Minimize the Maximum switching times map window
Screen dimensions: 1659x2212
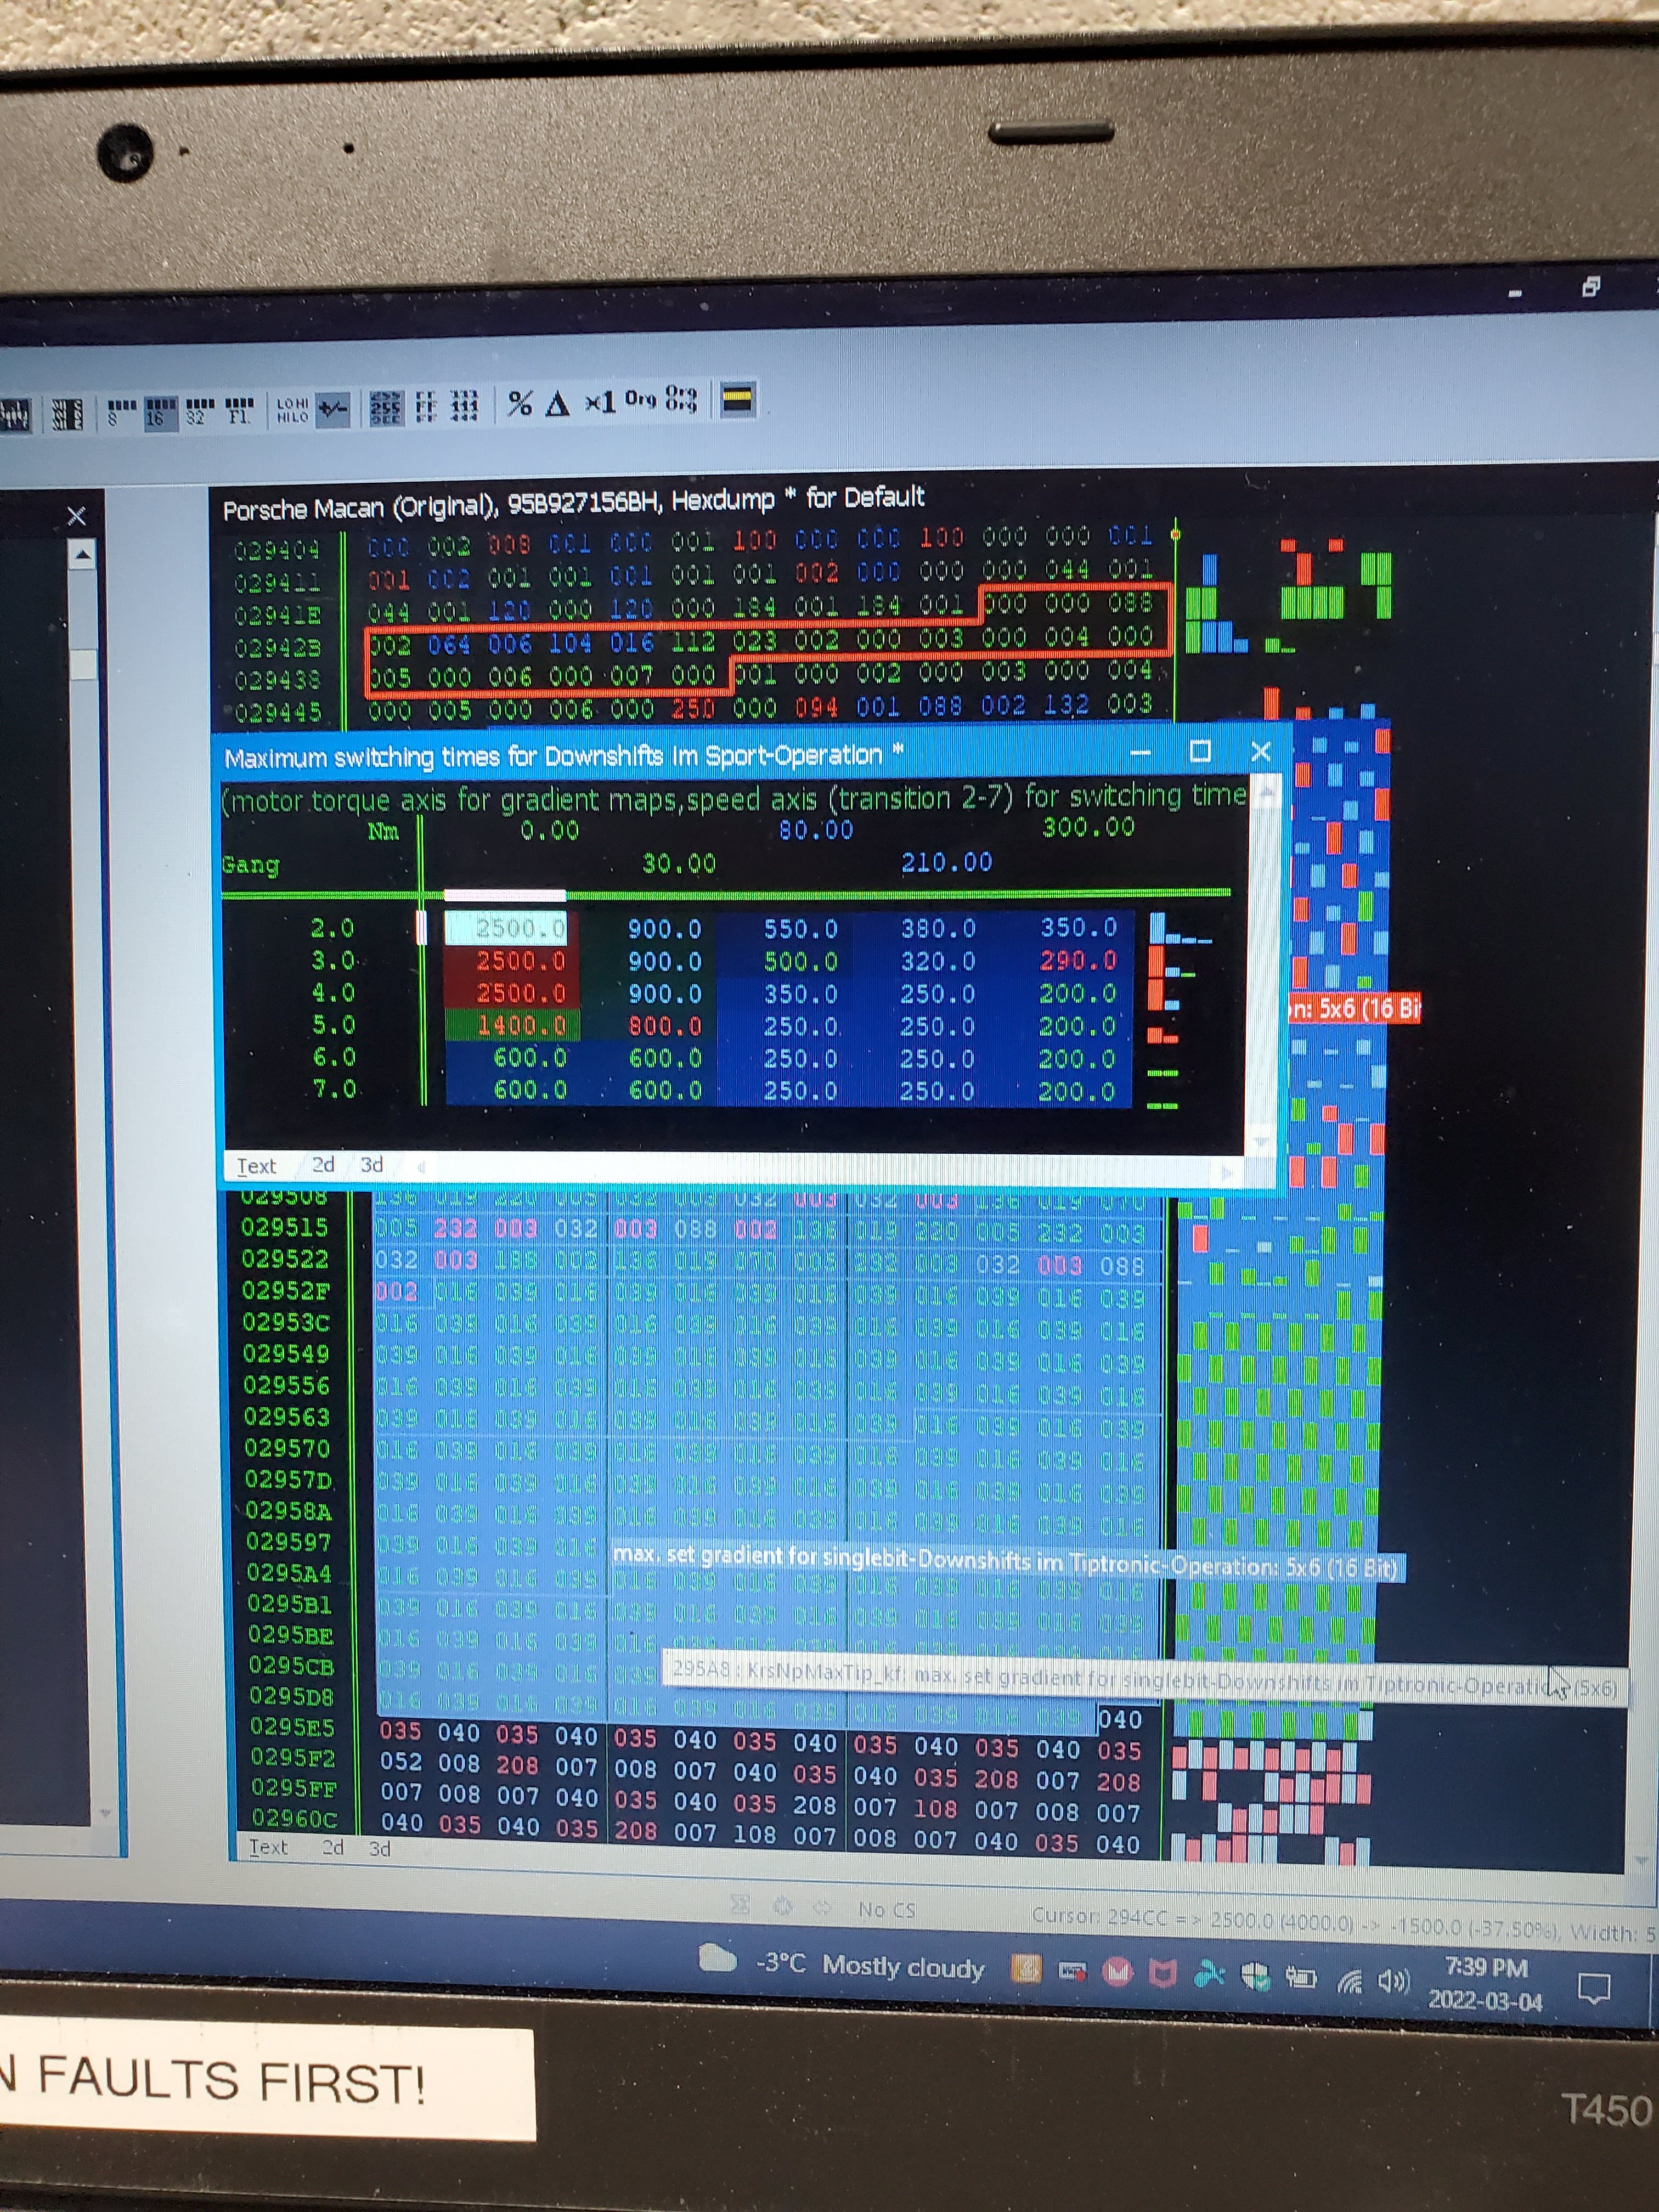point(1141,752)
